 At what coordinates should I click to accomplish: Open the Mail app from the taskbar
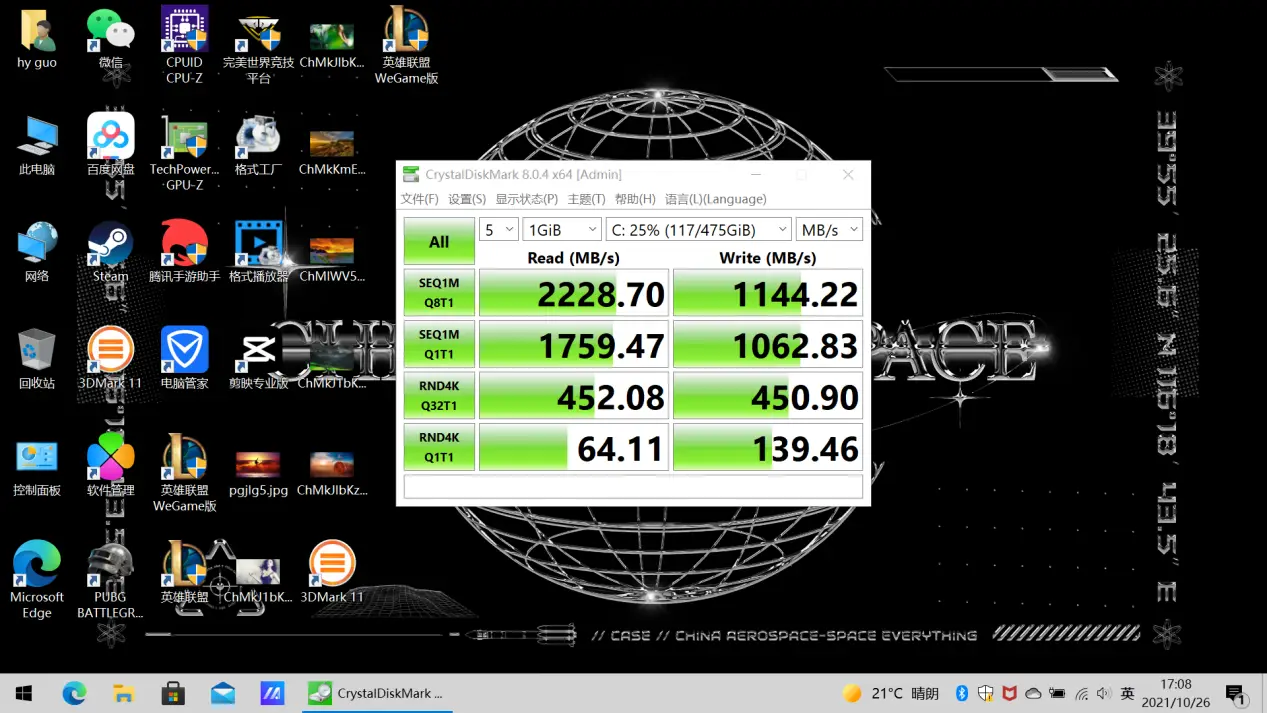223,693
